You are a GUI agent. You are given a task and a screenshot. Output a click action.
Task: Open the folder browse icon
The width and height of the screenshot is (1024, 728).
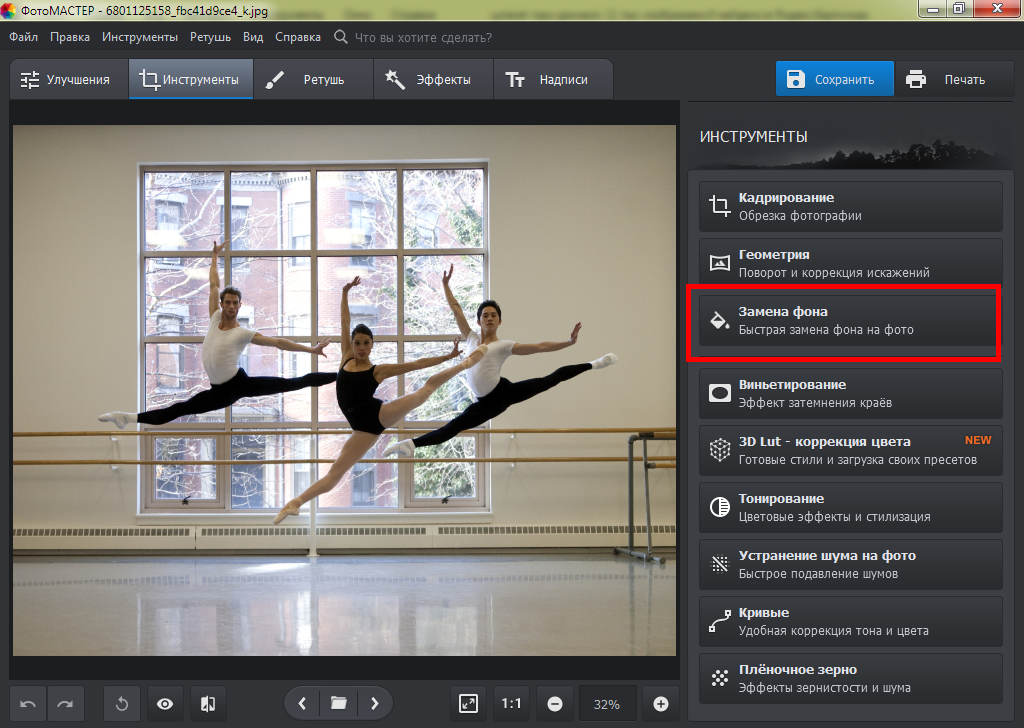click(338, 704)
